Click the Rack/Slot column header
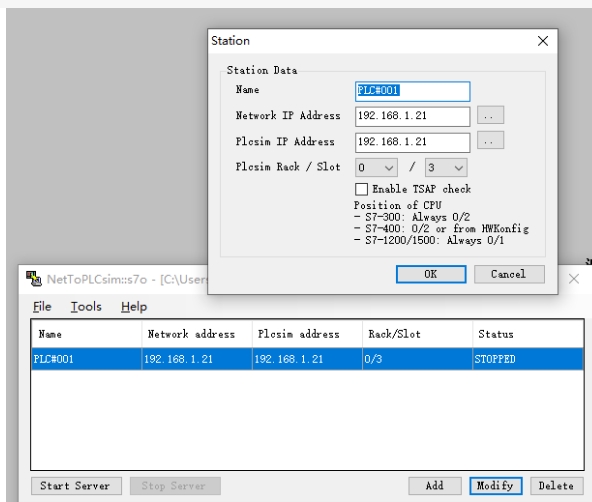 (418, 334)
